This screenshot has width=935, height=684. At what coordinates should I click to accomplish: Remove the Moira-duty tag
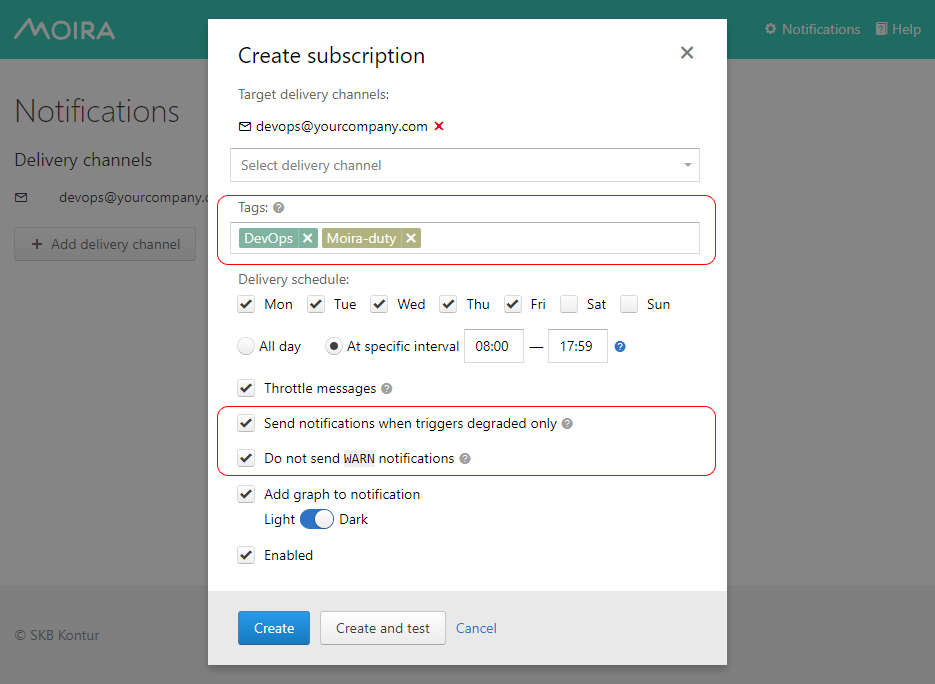pyautogui.click(x=411, y=238)
